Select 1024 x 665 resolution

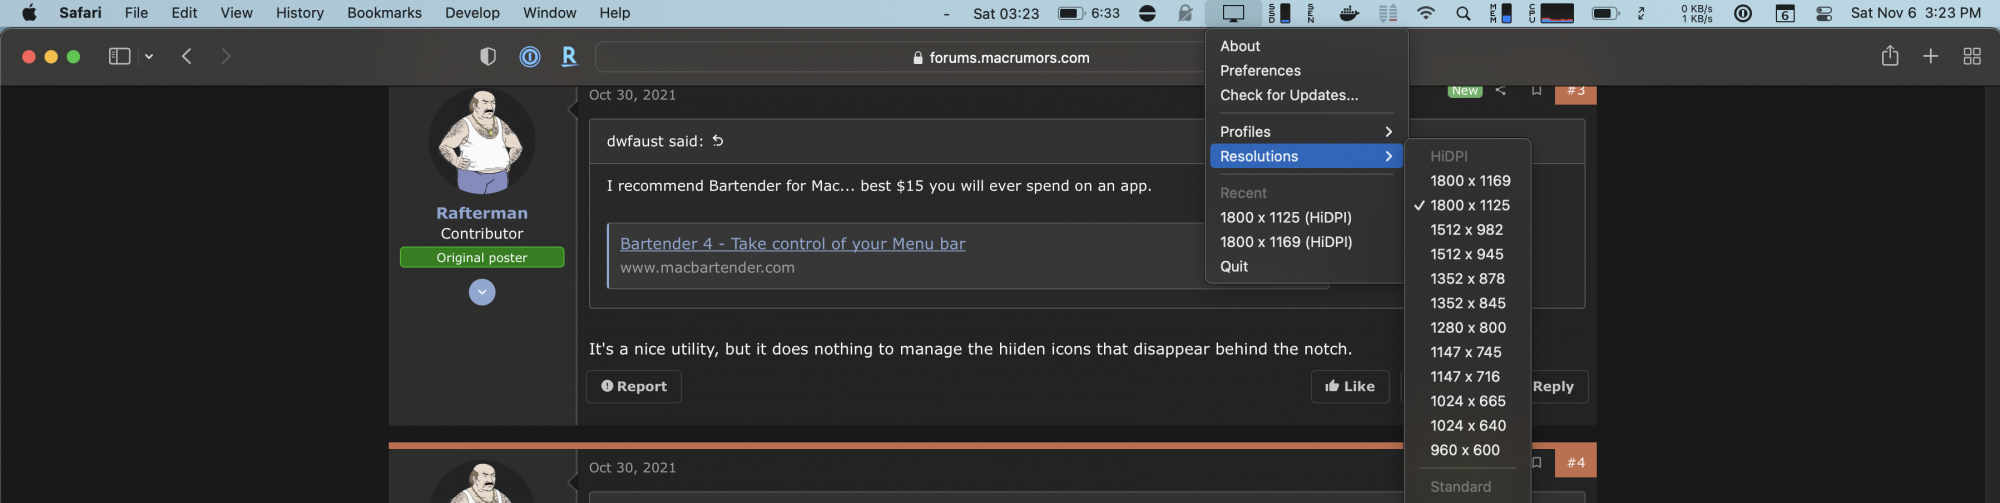pos(1468,401)
